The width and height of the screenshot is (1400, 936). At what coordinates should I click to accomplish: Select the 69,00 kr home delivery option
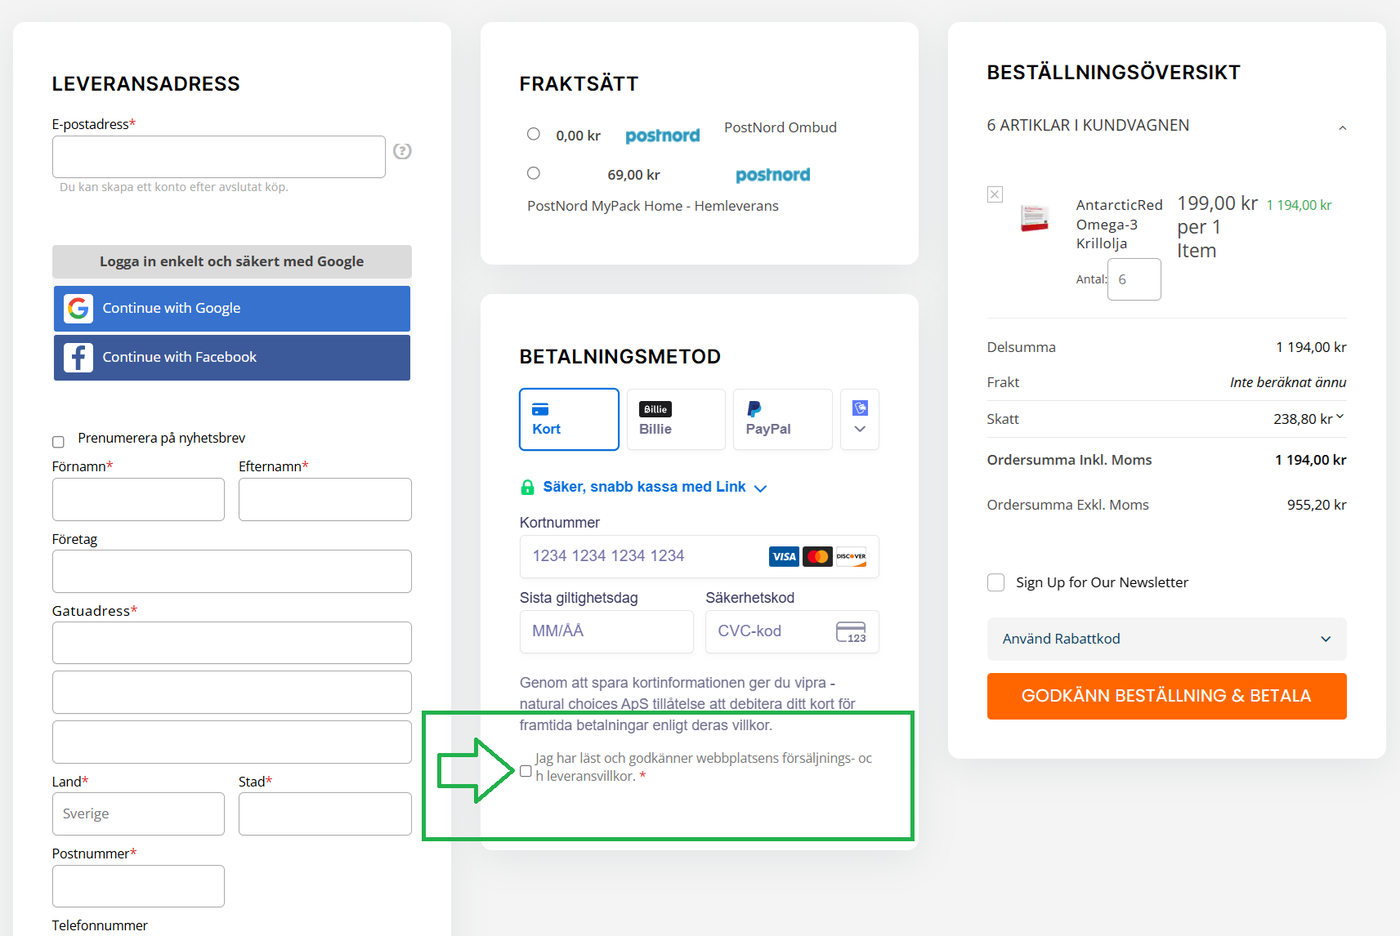pyautogui.click(x=534, y=173)
